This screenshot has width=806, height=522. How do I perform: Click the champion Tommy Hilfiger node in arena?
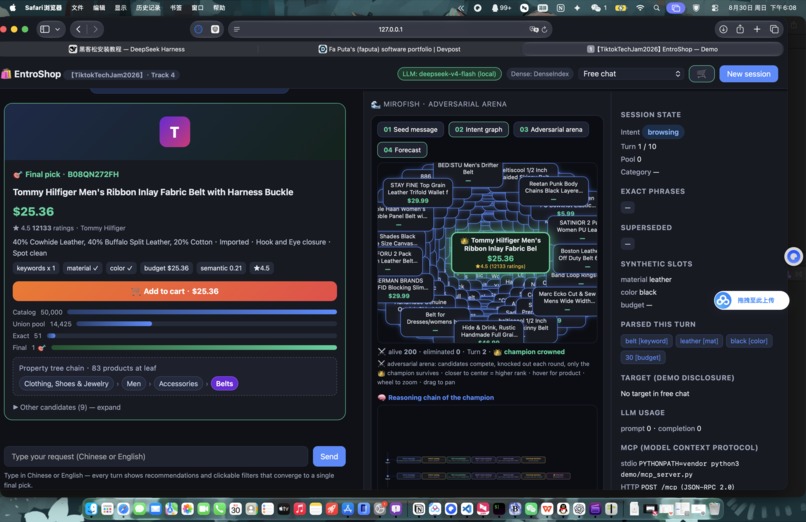[x=500, y=252]
